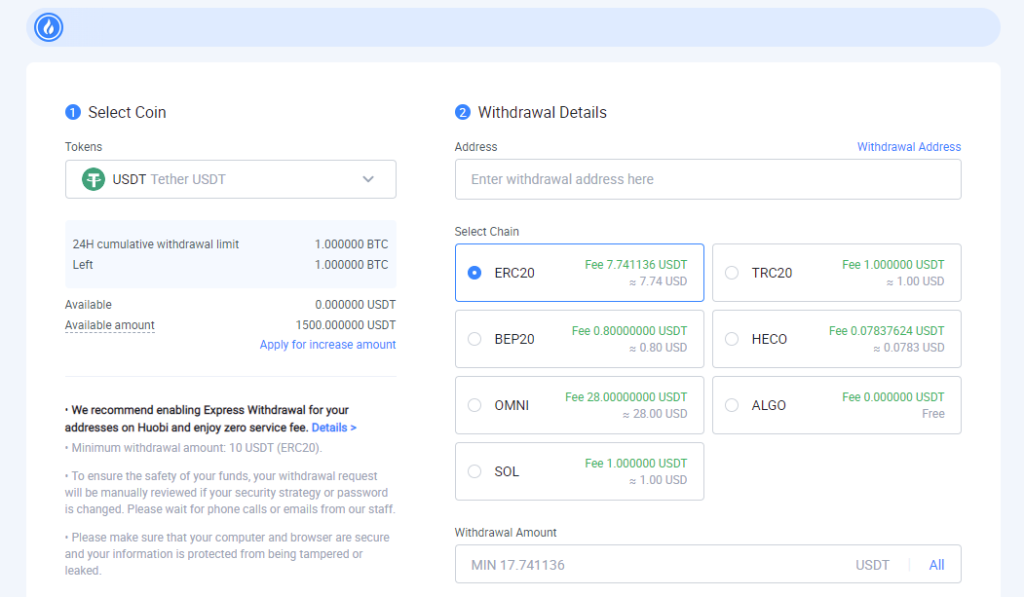This screenshot has width=1024, height=597.
Task: Select the TRC20 chain radio button
Action: [732, 272]
